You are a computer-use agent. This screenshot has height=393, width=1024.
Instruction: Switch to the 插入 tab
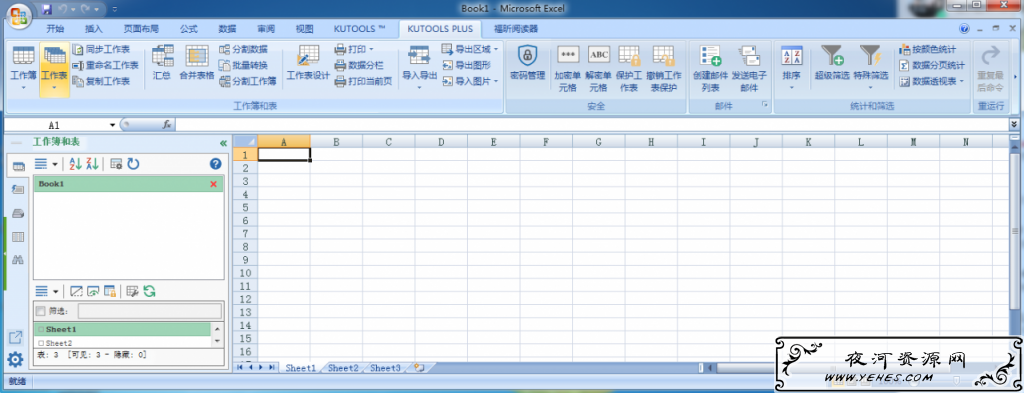[x=94, y=29]
